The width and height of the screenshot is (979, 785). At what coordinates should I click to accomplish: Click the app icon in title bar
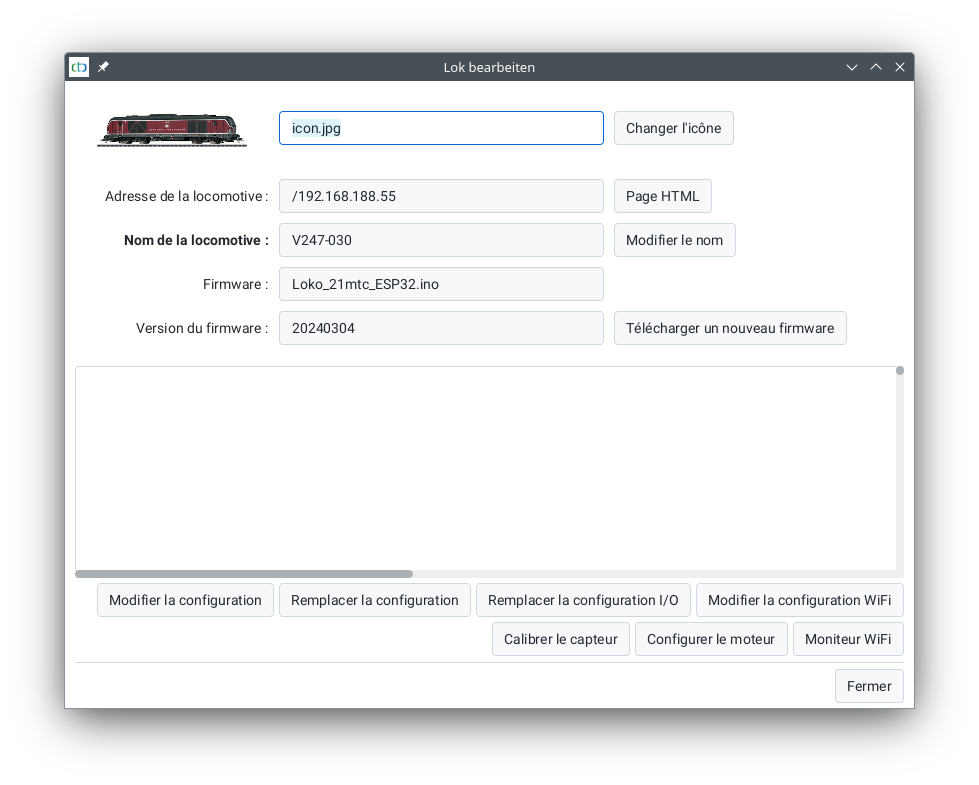click(79, 67)
